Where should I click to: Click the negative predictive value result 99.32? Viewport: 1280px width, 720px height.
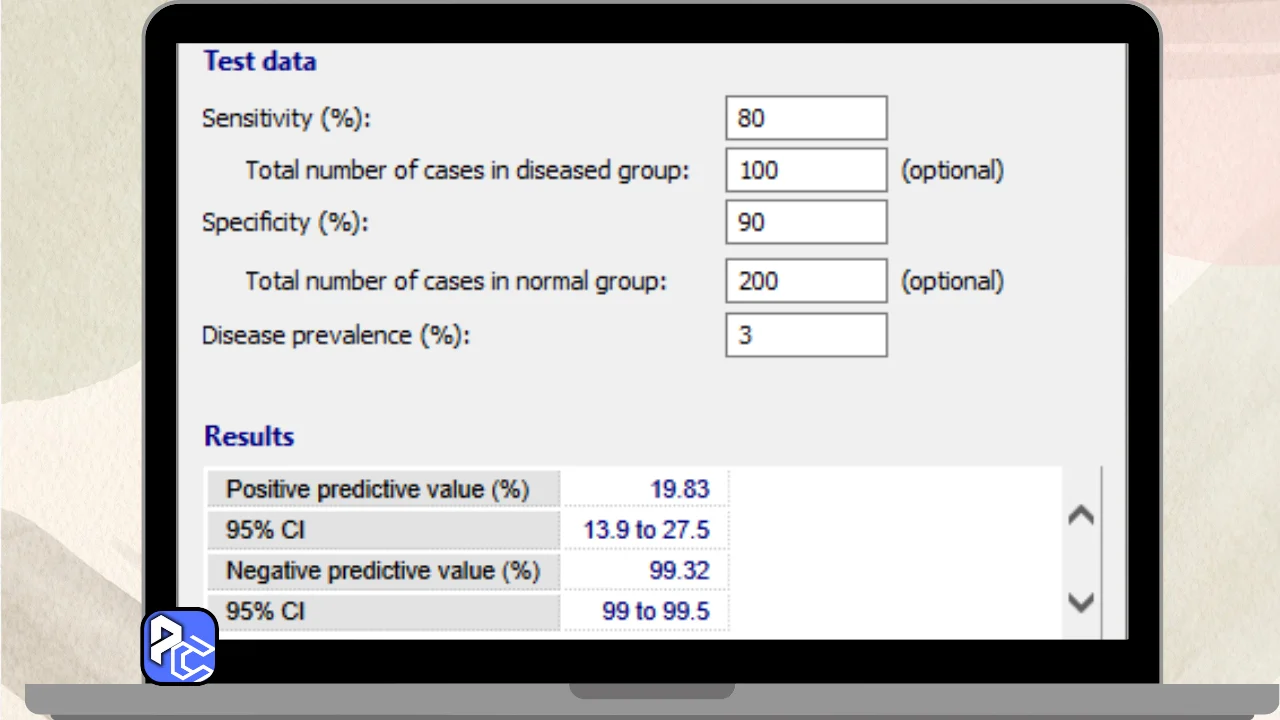pyautogui.click(x=679, y=571)
